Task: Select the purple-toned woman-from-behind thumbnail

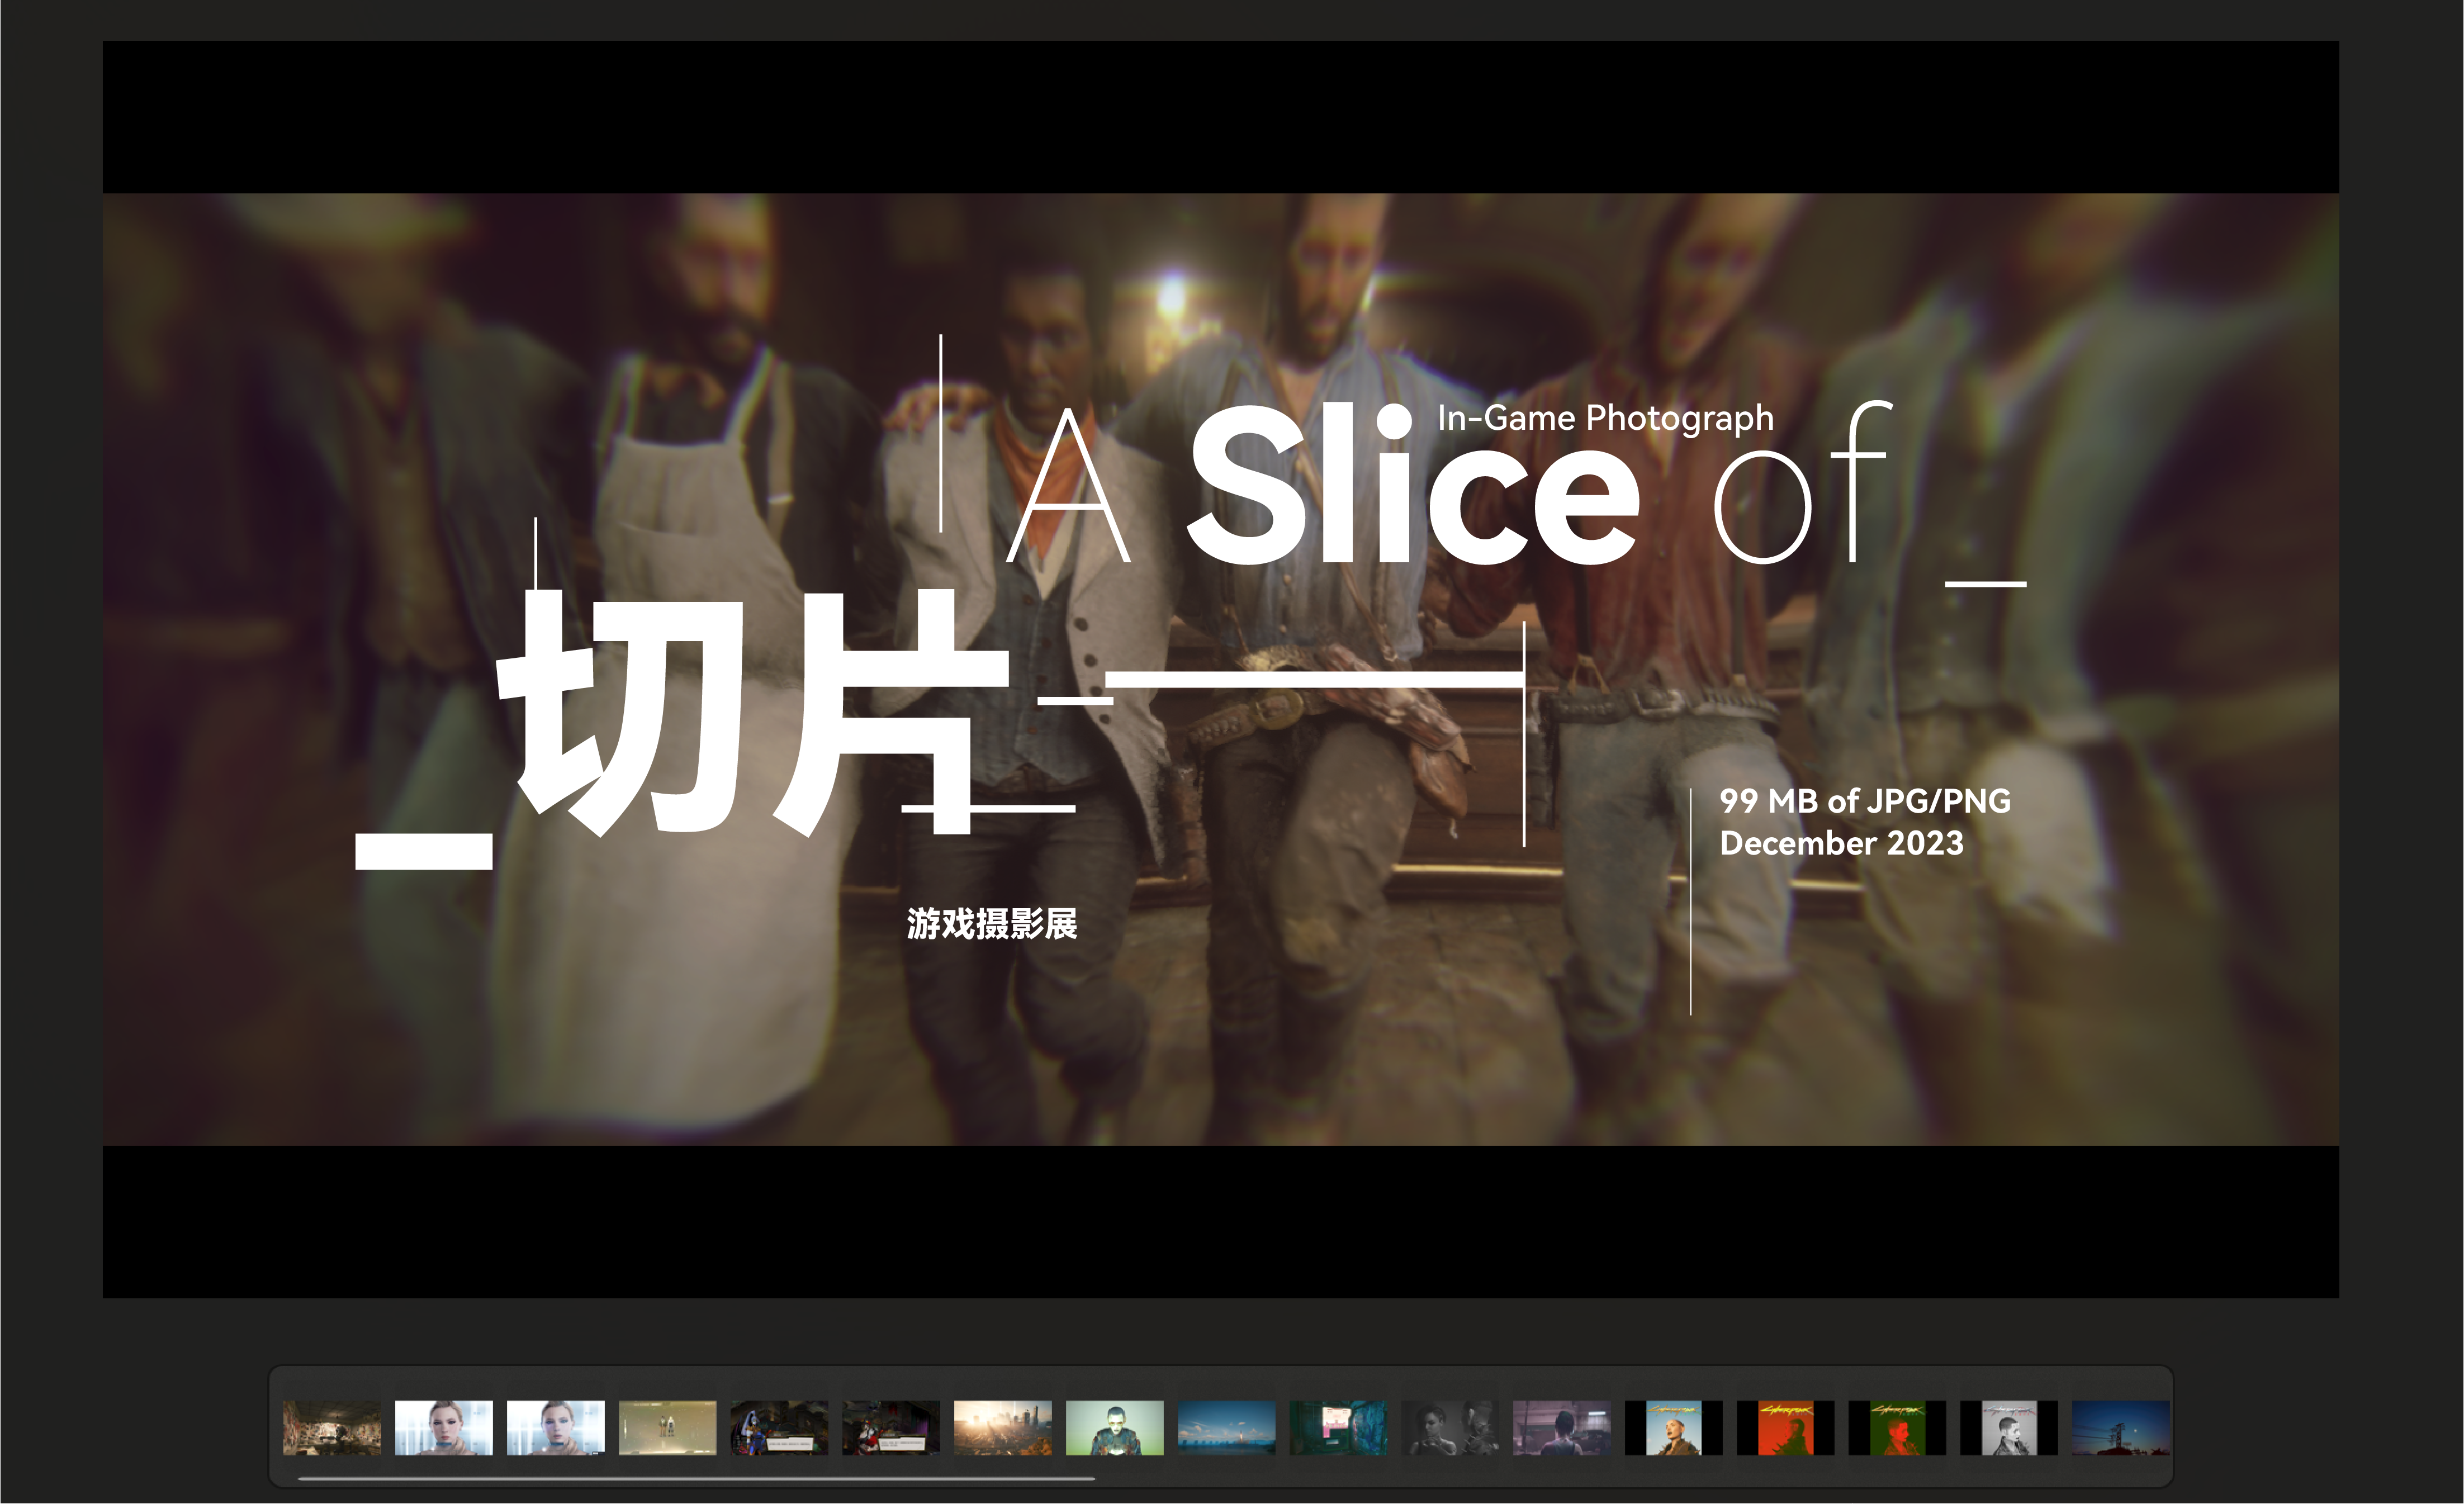Action: coord(1562,1427)
